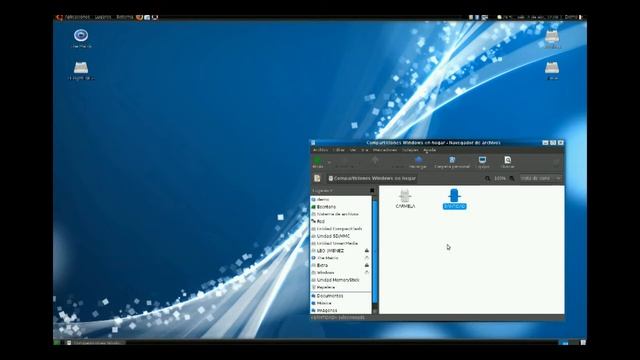This screenshot has width=640, height=360.
Task: Open Carpeta personal from the toolbar
Action: point(452,162)
